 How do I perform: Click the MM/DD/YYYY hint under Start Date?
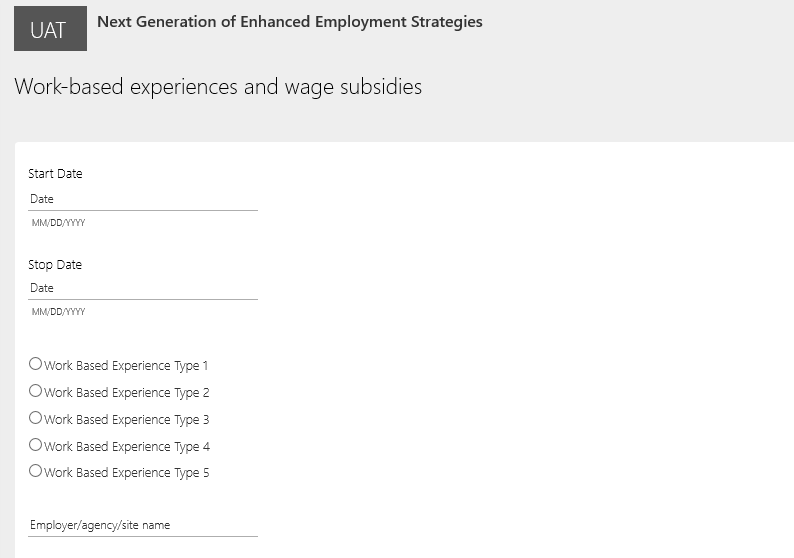click(58, 223)
